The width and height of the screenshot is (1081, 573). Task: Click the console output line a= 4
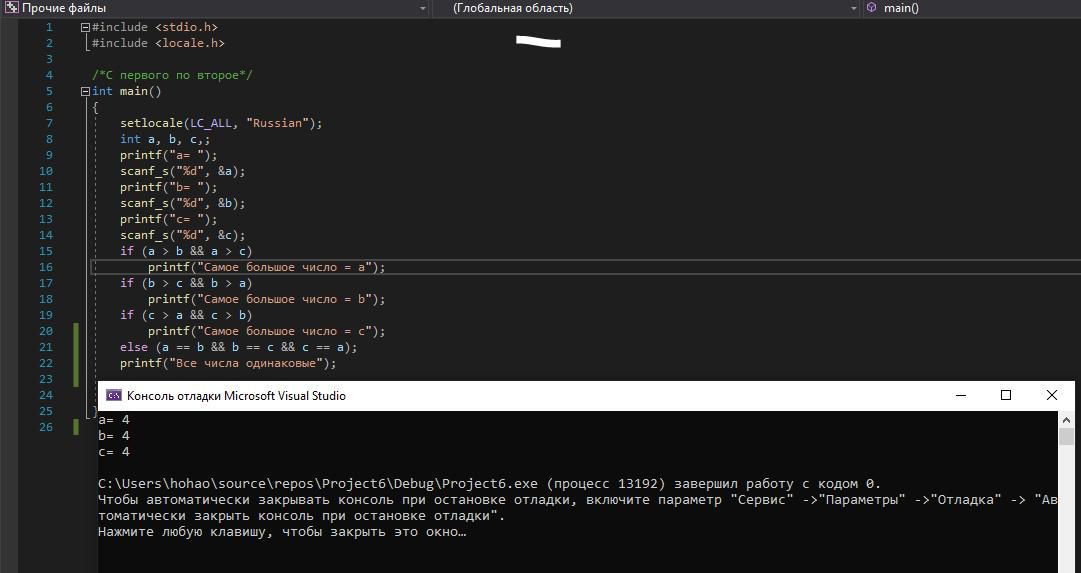[x=114, y=420]
